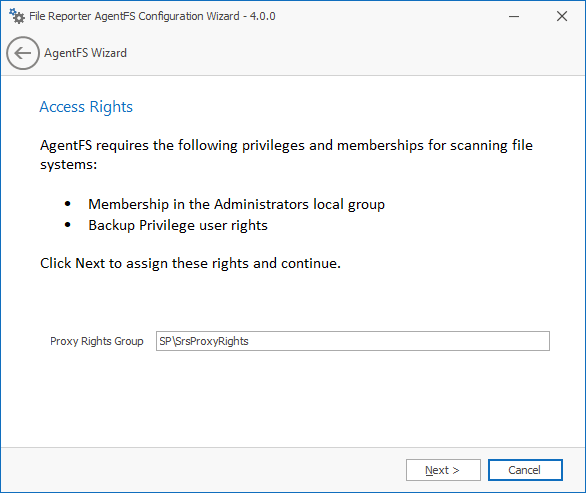The height and width of the screenshot is (493, 586).
Task: Cancel the AgentFS configuration wizard
Action: coord(525,470)
